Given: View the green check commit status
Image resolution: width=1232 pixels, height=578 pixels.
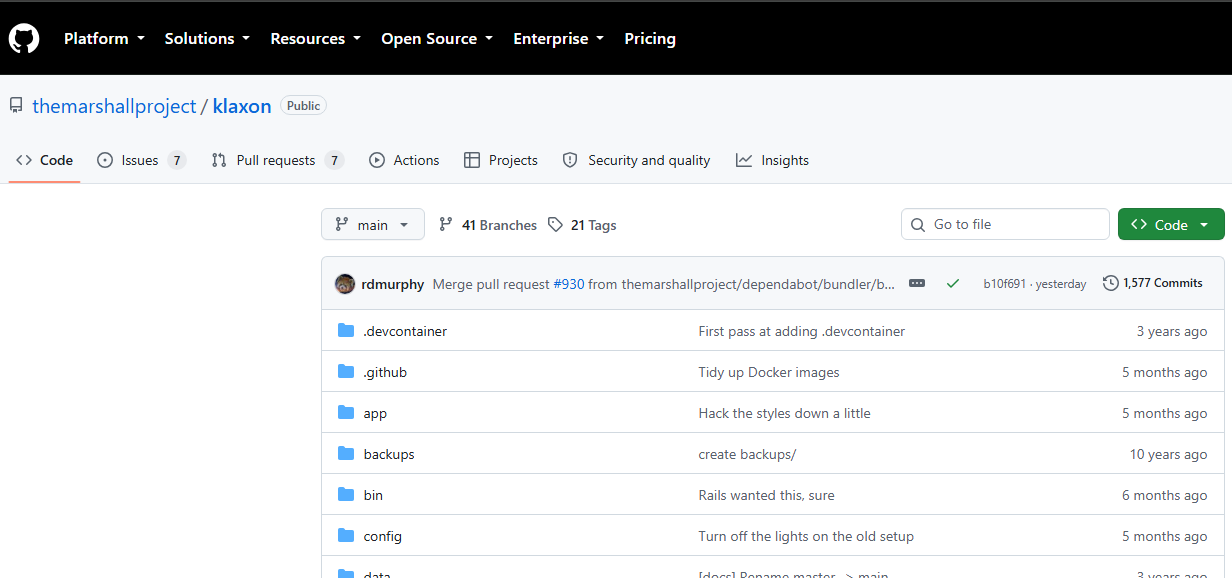Looking at the screenshot, I should coord(953,284).
